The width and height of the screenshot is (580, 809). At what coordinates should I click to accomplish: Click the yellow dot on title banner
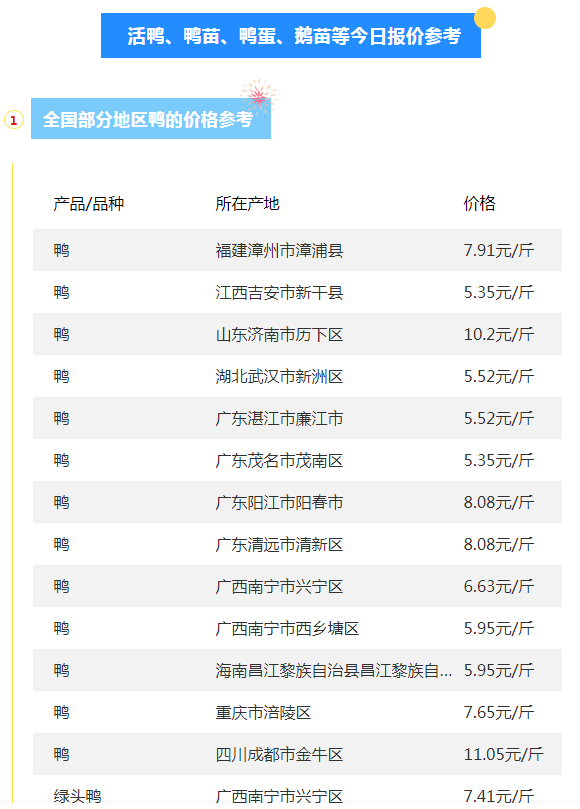coord(485,18)
